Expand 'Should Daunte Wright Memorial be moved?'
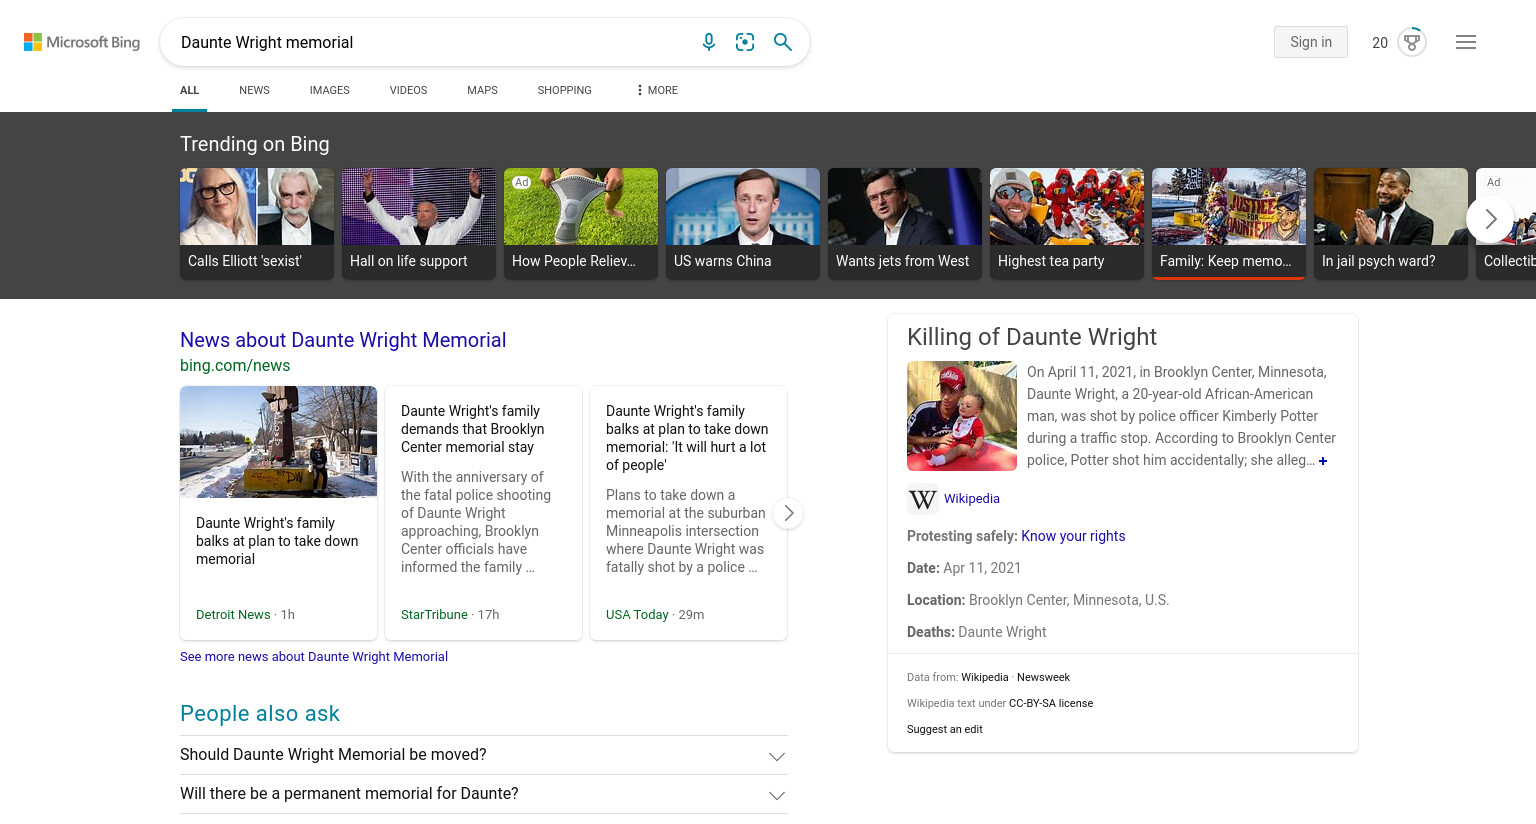 (483, 755)
